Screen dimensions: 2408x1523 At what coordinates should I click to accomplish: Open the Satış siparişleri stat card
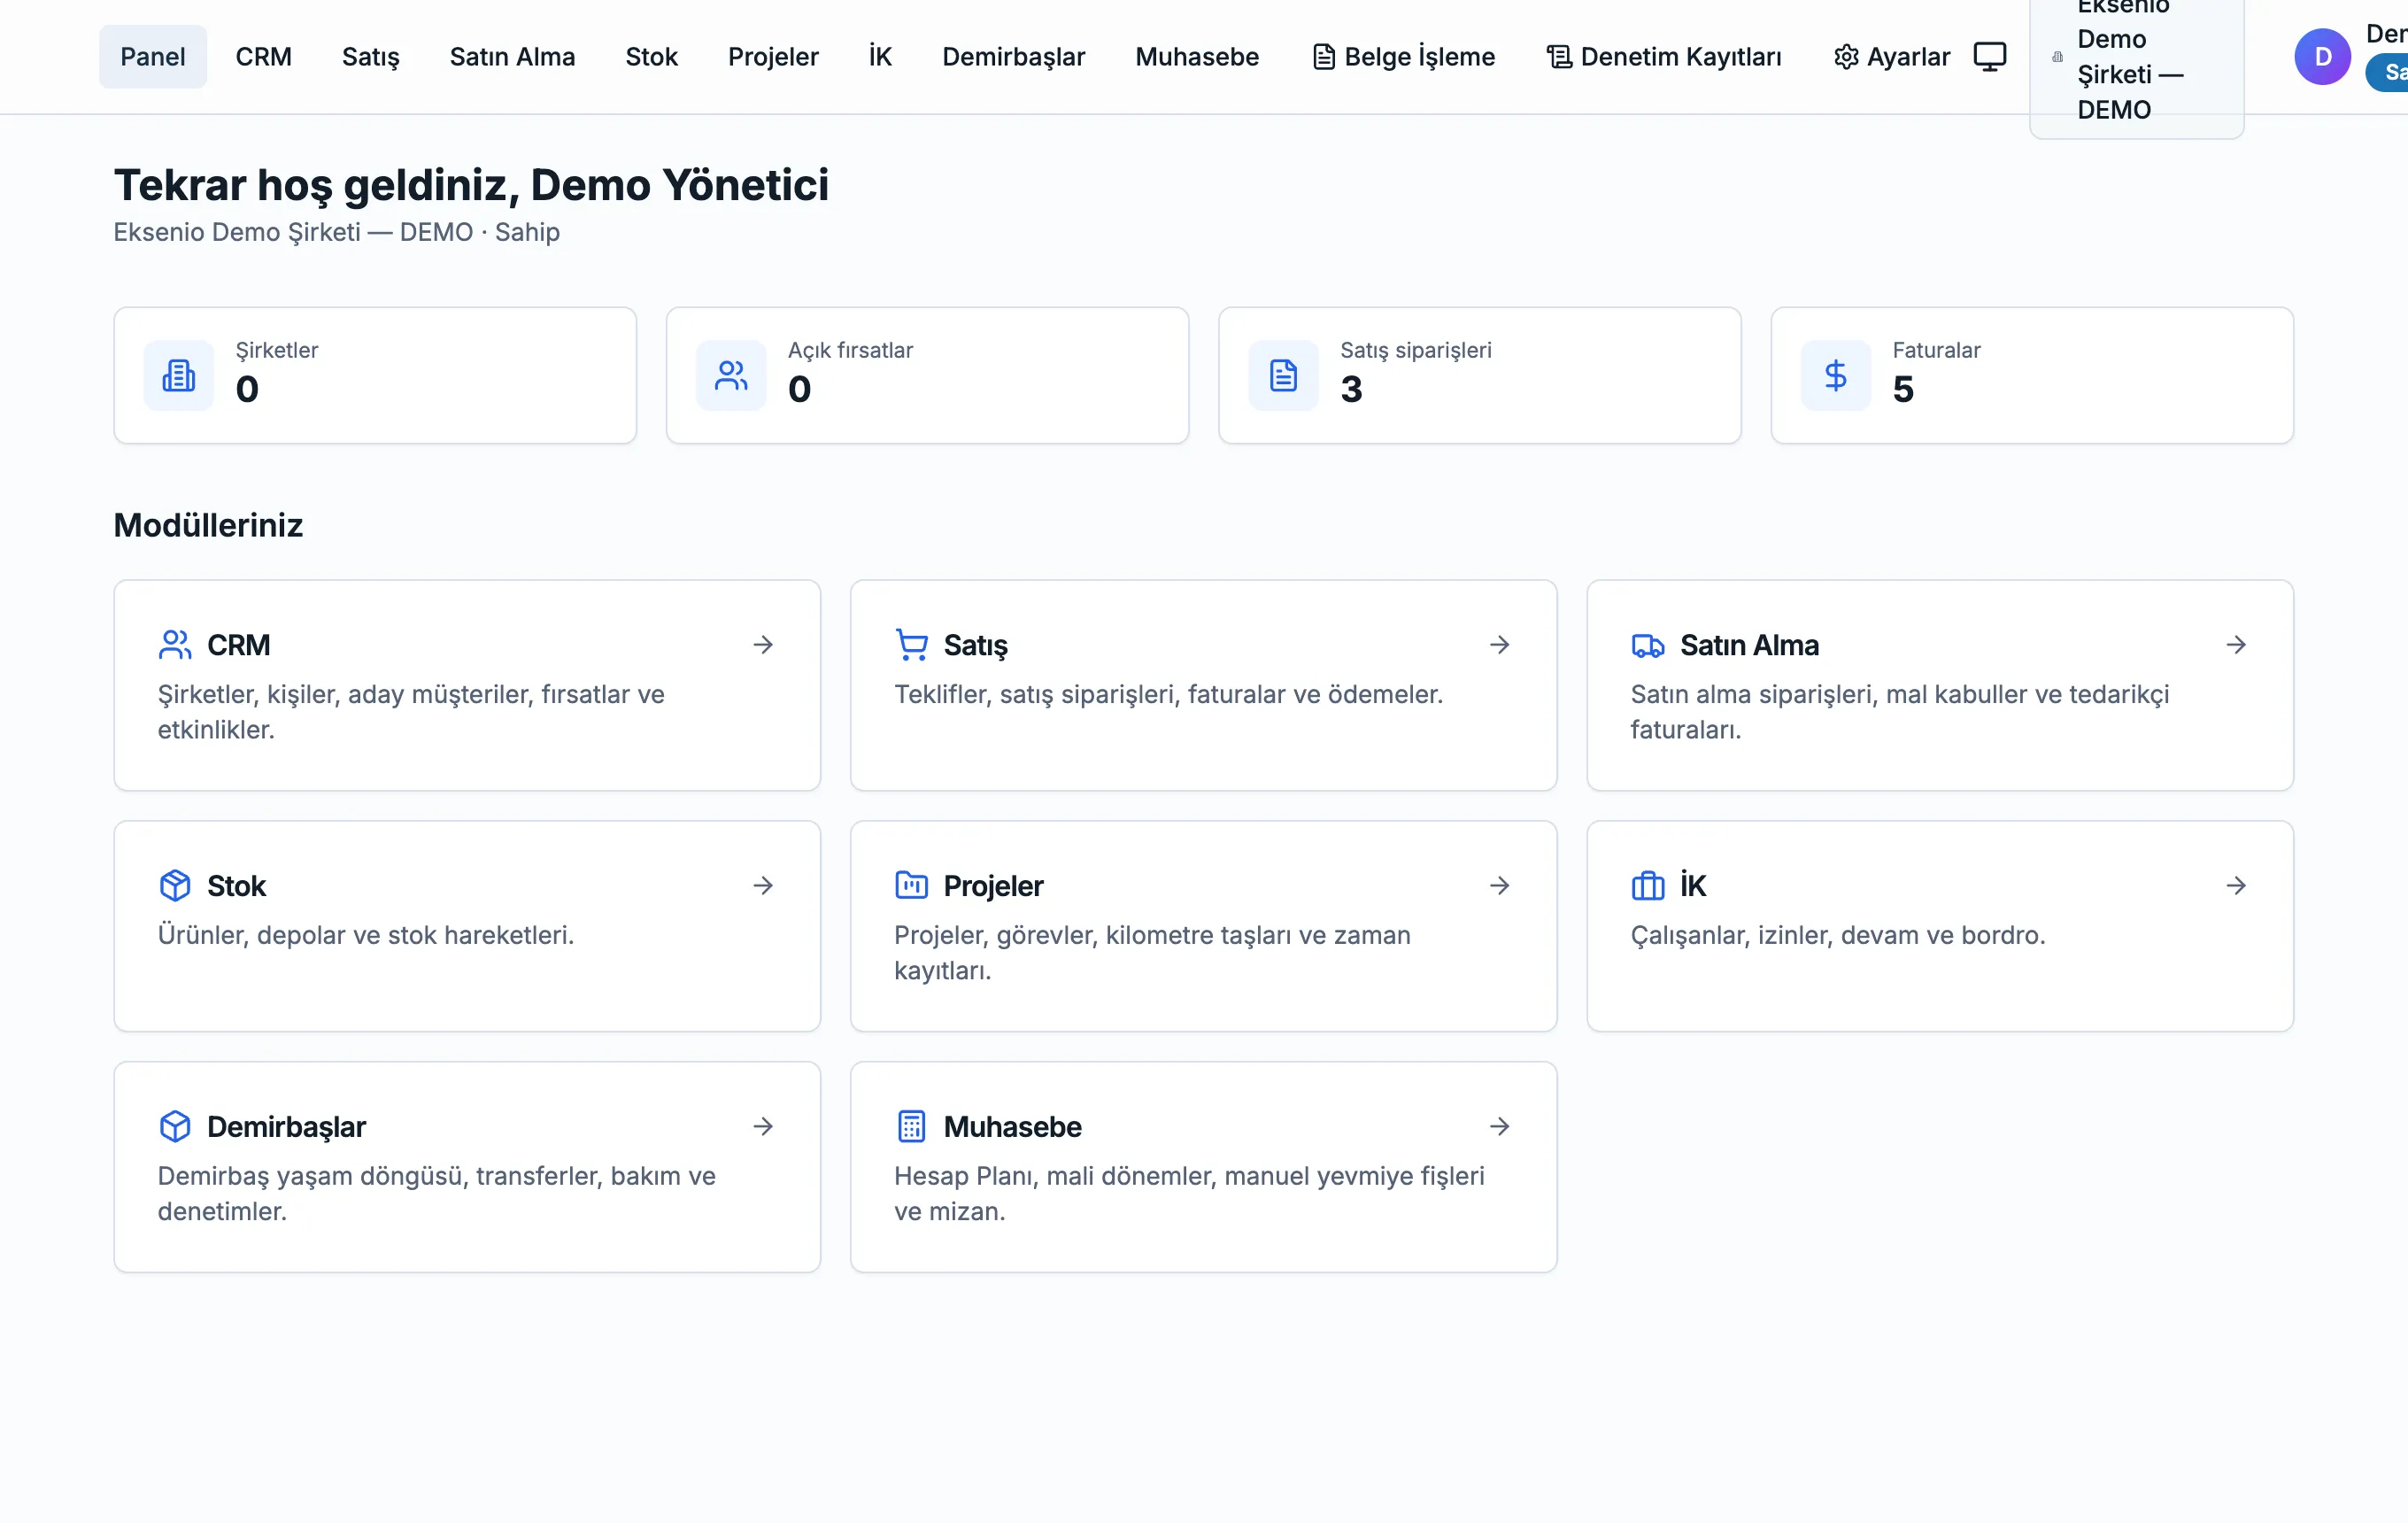1479,375
